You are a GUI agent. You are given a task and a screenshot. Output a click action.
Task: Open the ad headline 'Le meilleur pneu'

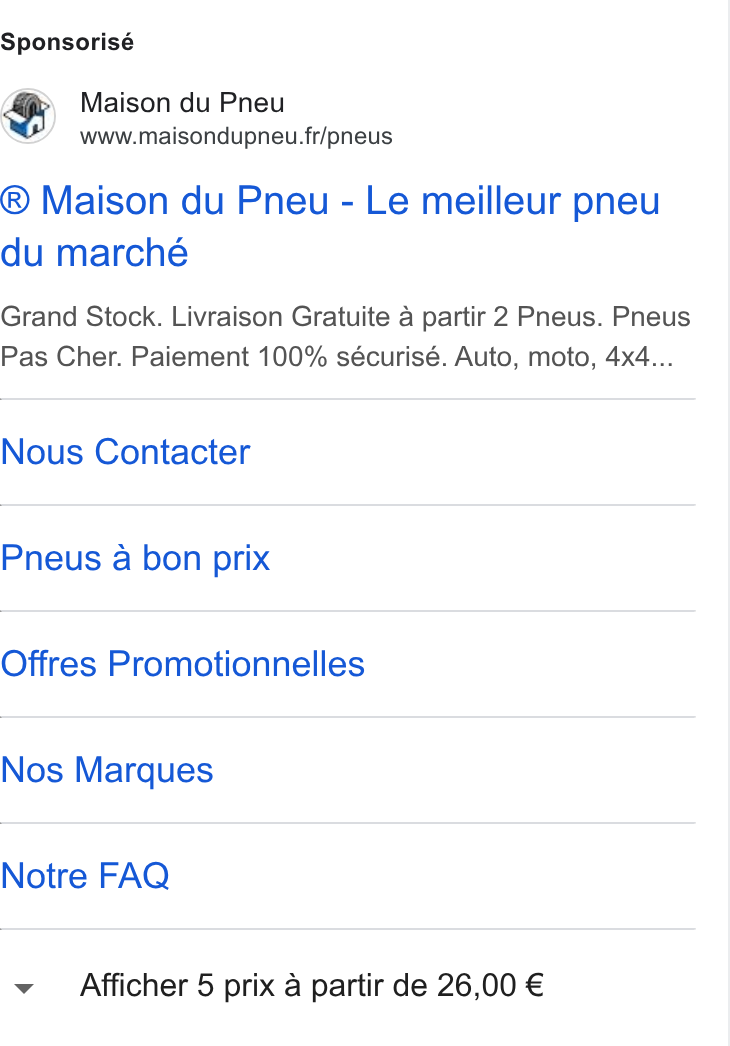[x=330, y=226]
